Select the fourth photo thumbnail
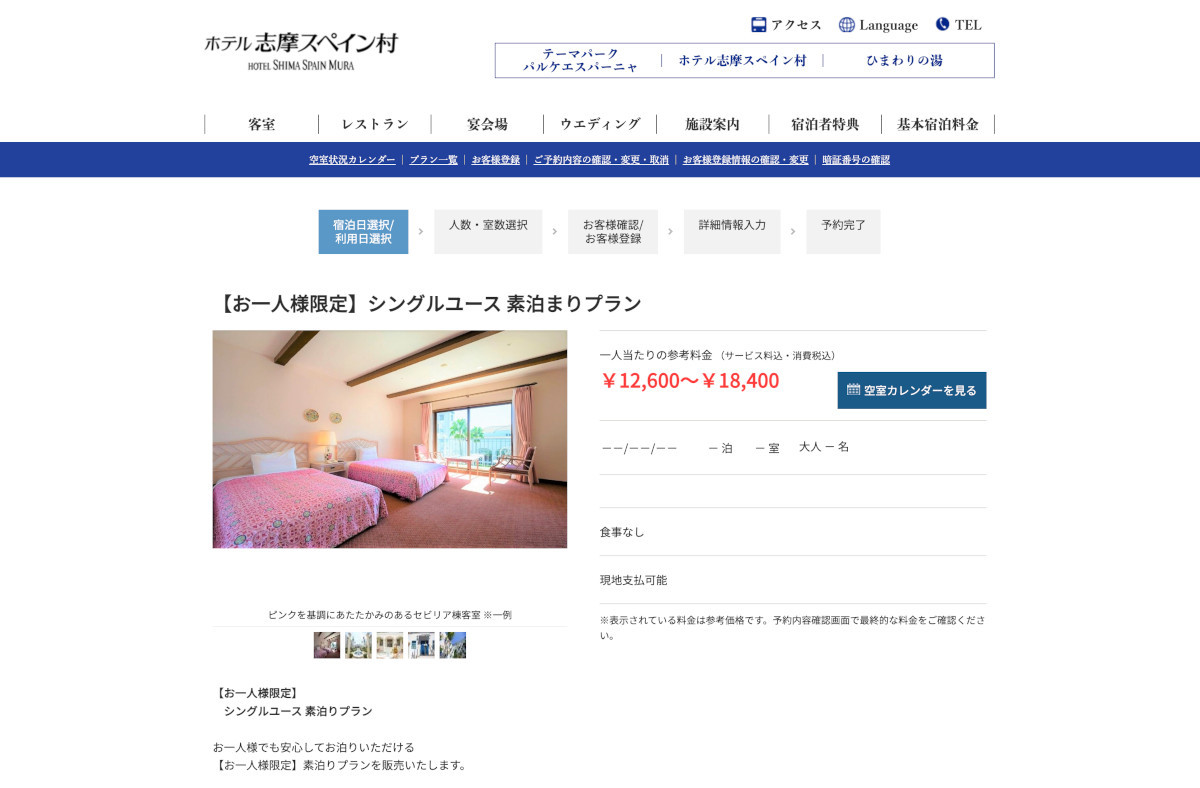The width and height of the screenshot is (1200, 788). coord(421,645)
